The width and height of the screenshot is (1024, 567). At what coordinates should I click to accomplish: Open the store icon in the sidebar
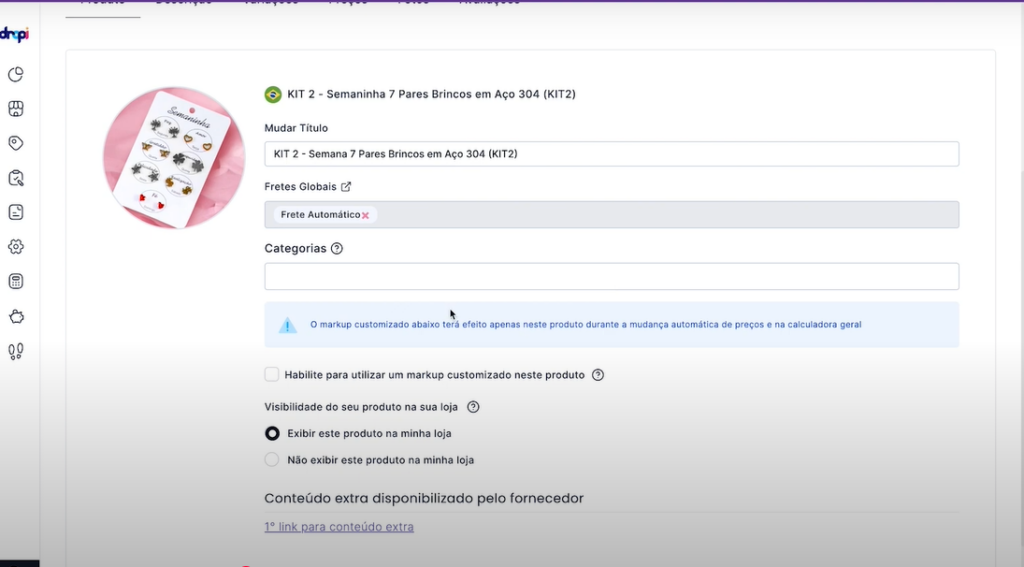point(16,108)
